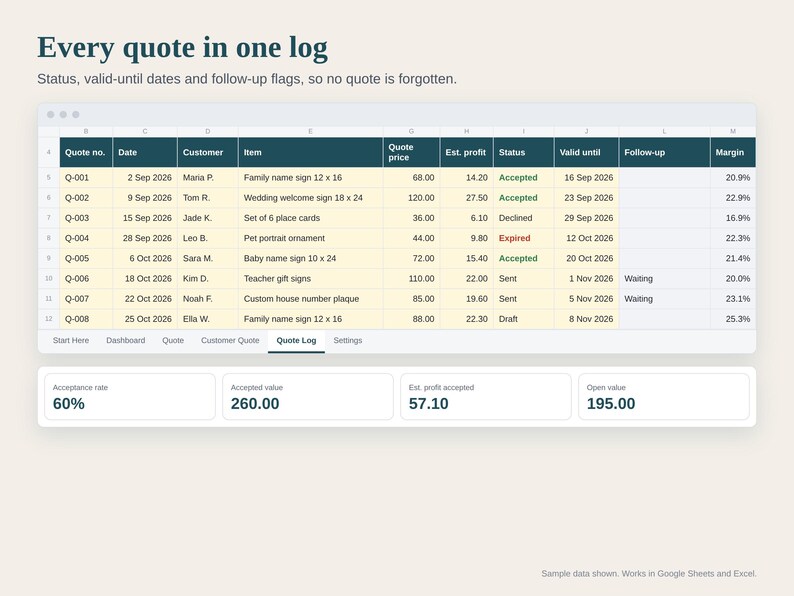Click the Baby name sign 10 x 24 item
The height and width of the screenshot is (596, 794).
click(x=310, y=259)
